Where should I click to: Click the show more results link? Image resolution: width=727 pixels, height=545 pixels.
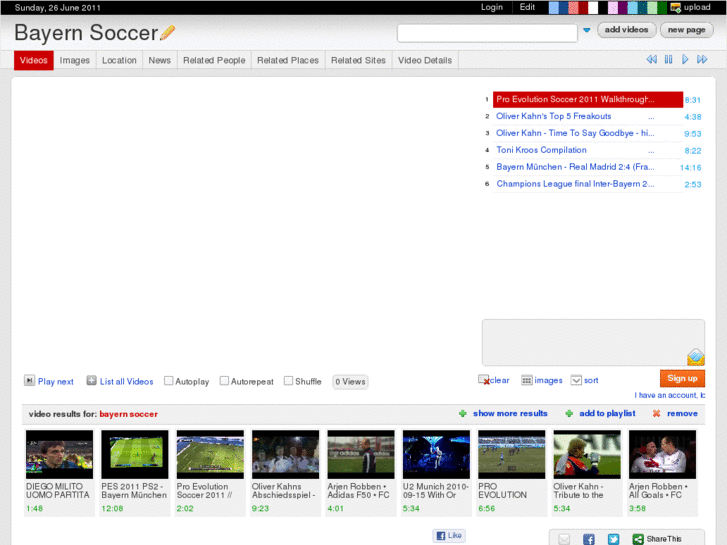tap(510, 413)
